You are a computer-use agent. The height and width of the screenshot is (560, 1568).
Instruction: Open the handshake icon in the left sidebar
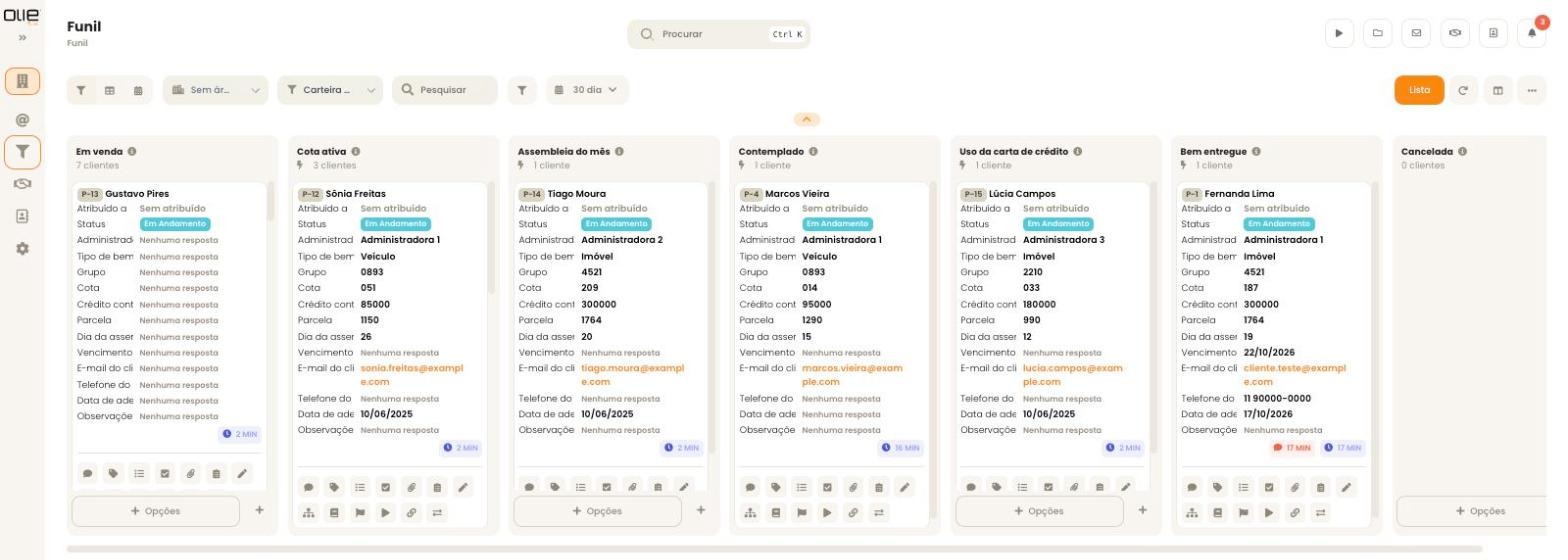click(x=22, y=184)
